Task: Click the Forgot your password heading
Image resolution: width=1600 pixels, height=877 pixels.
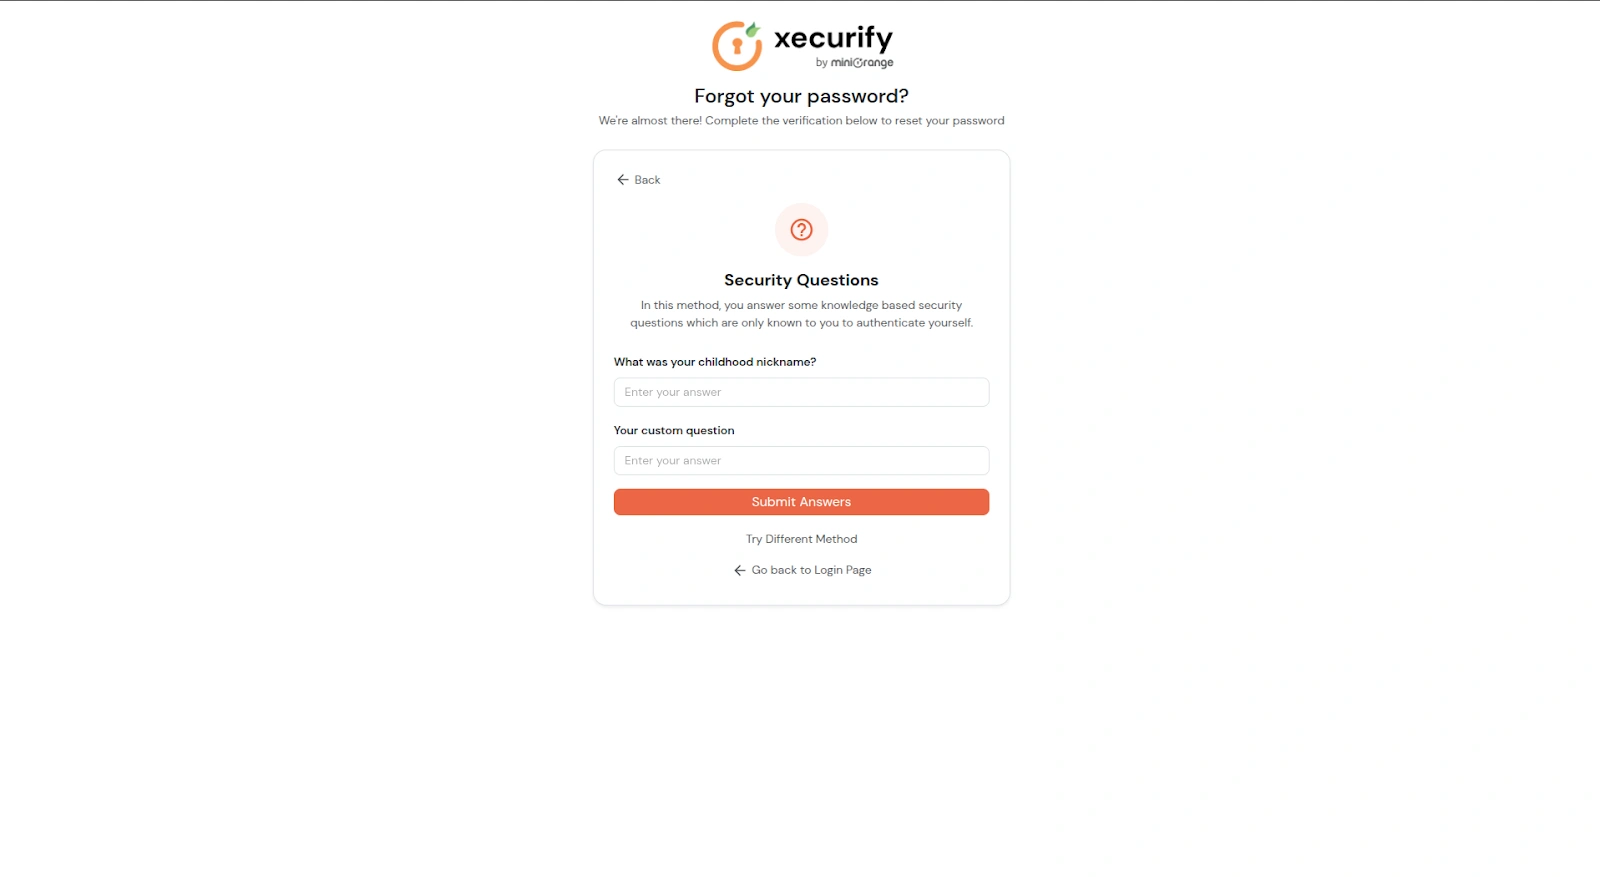Action: tap(800, 96)
